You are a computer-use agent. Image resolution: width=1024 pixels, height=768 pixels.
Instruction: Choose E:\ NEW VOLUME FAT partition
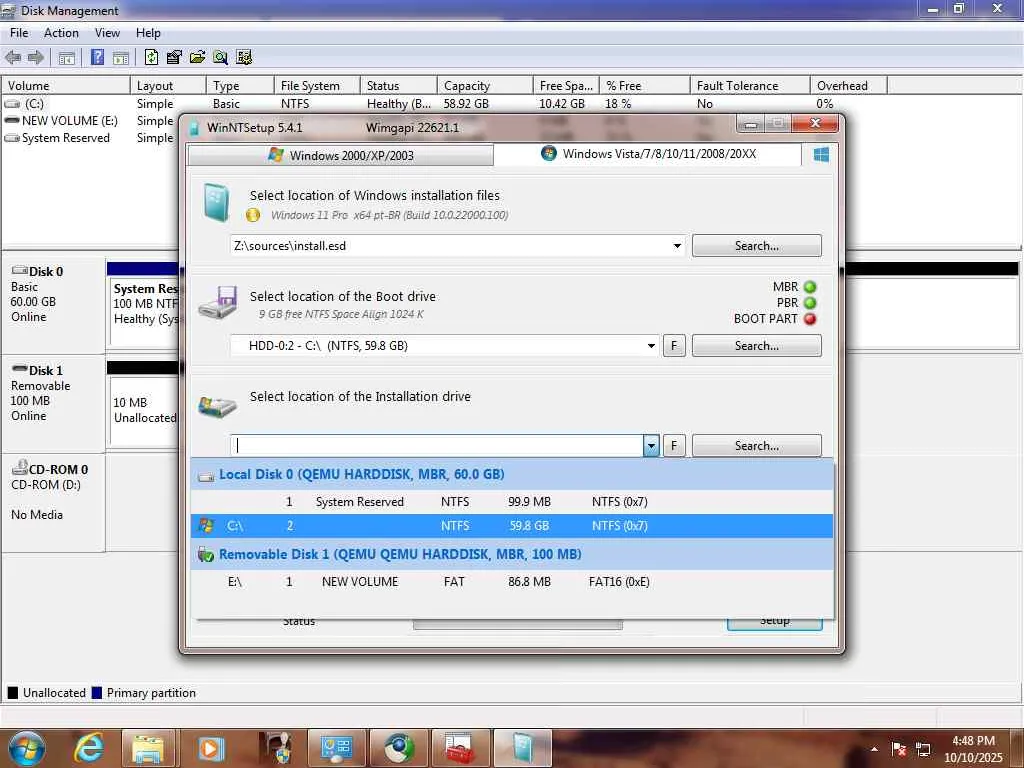click(x=512, y=582)
